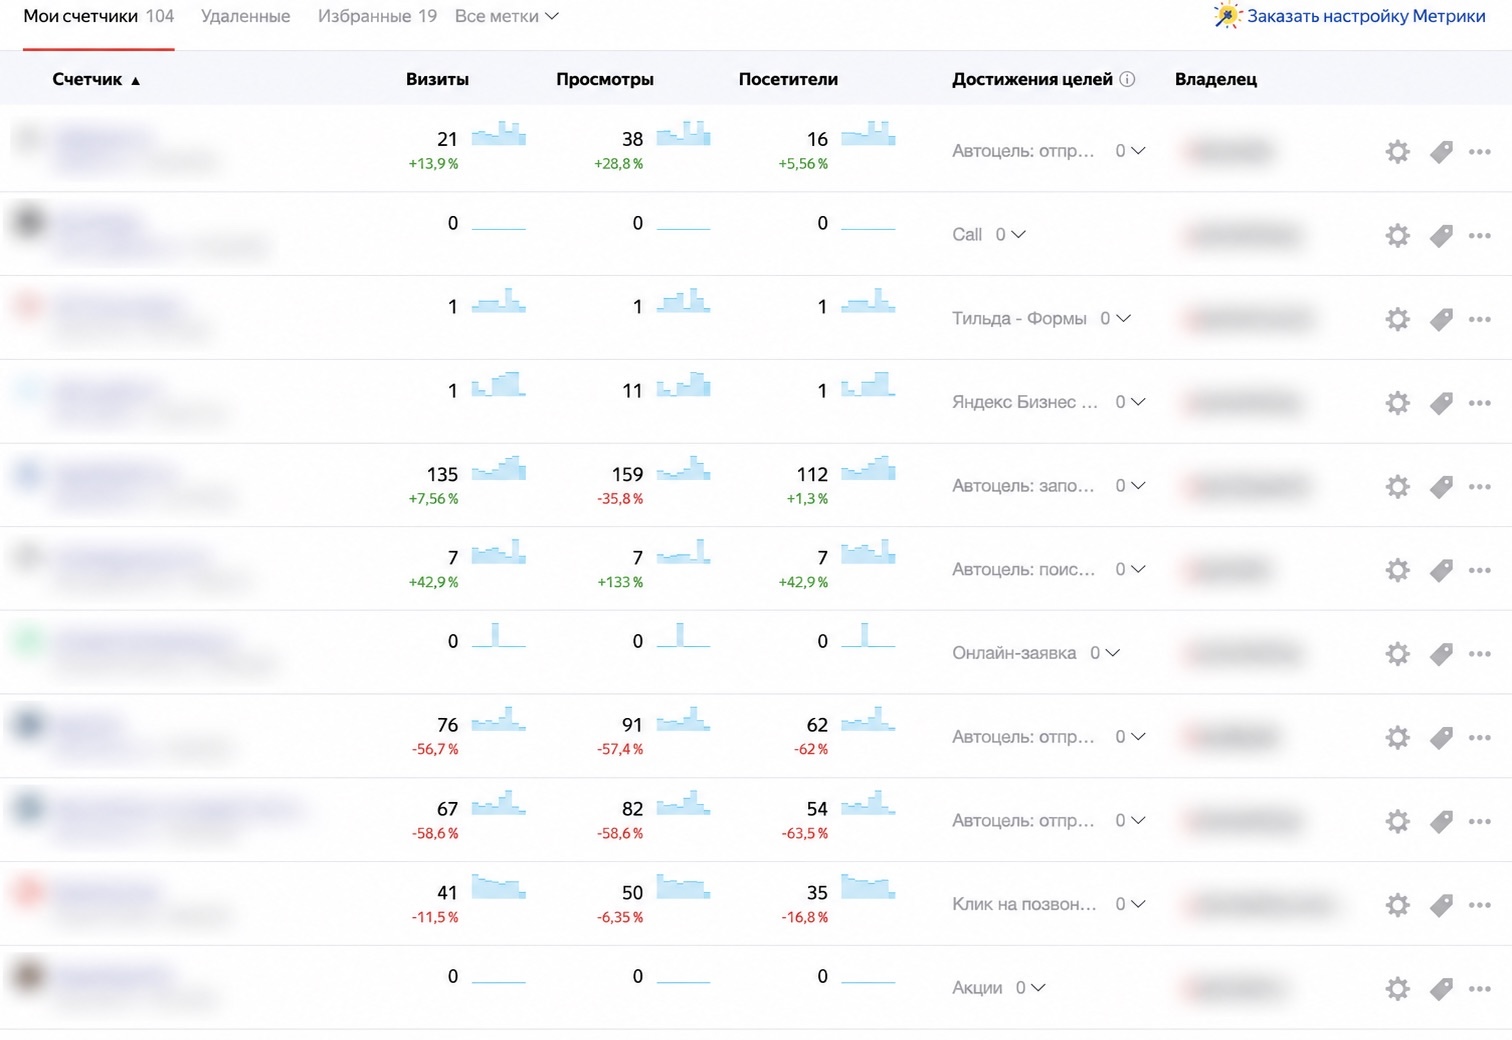1512x1040 pixels.
Task: Open the three-dot menu in the Call row
Action: 1480,236
